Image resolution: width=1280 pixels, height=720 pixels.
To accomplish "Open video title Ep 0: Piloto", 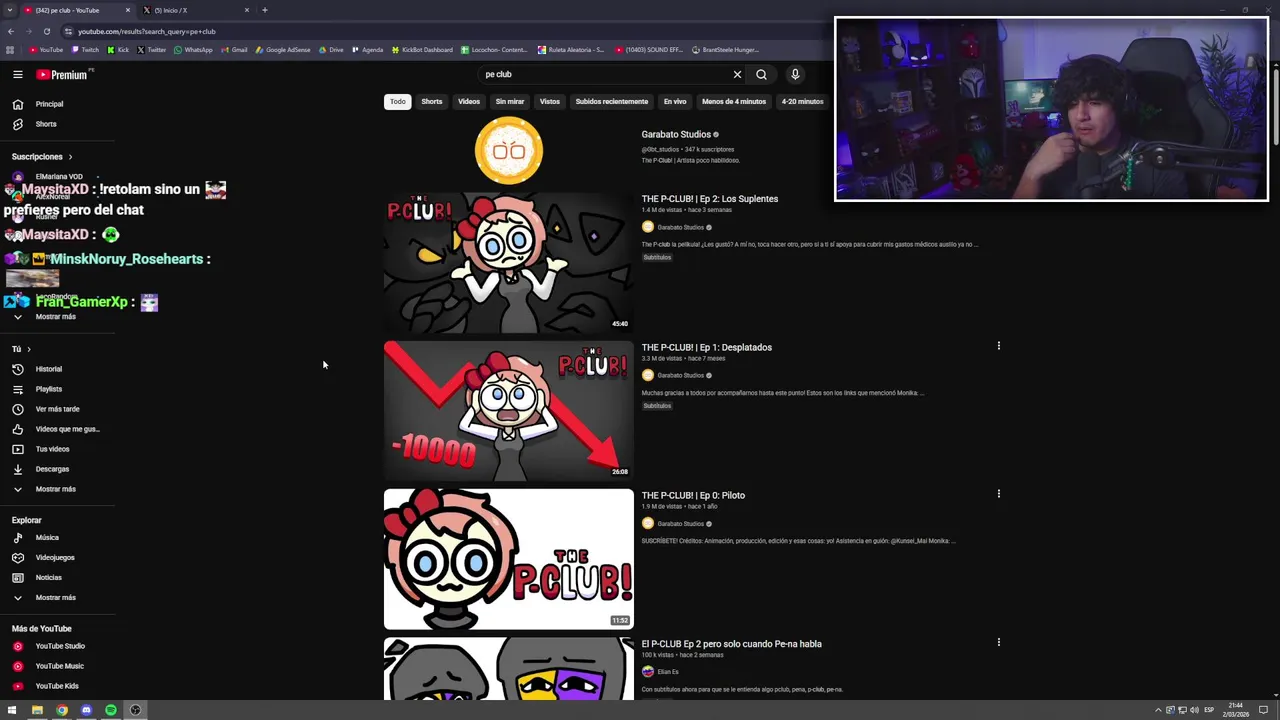I will pyautogui.click(x=693, y=495).
